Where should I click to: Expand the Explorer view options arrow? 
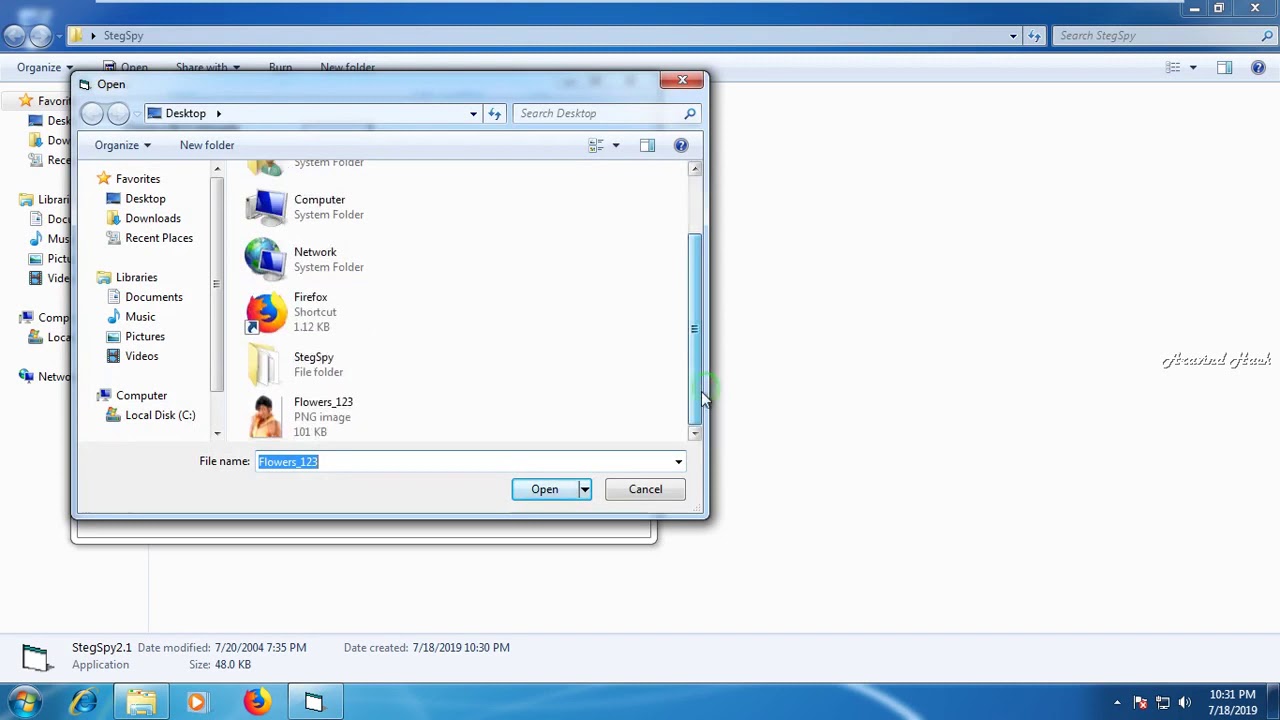click(x=1193, y=67)
